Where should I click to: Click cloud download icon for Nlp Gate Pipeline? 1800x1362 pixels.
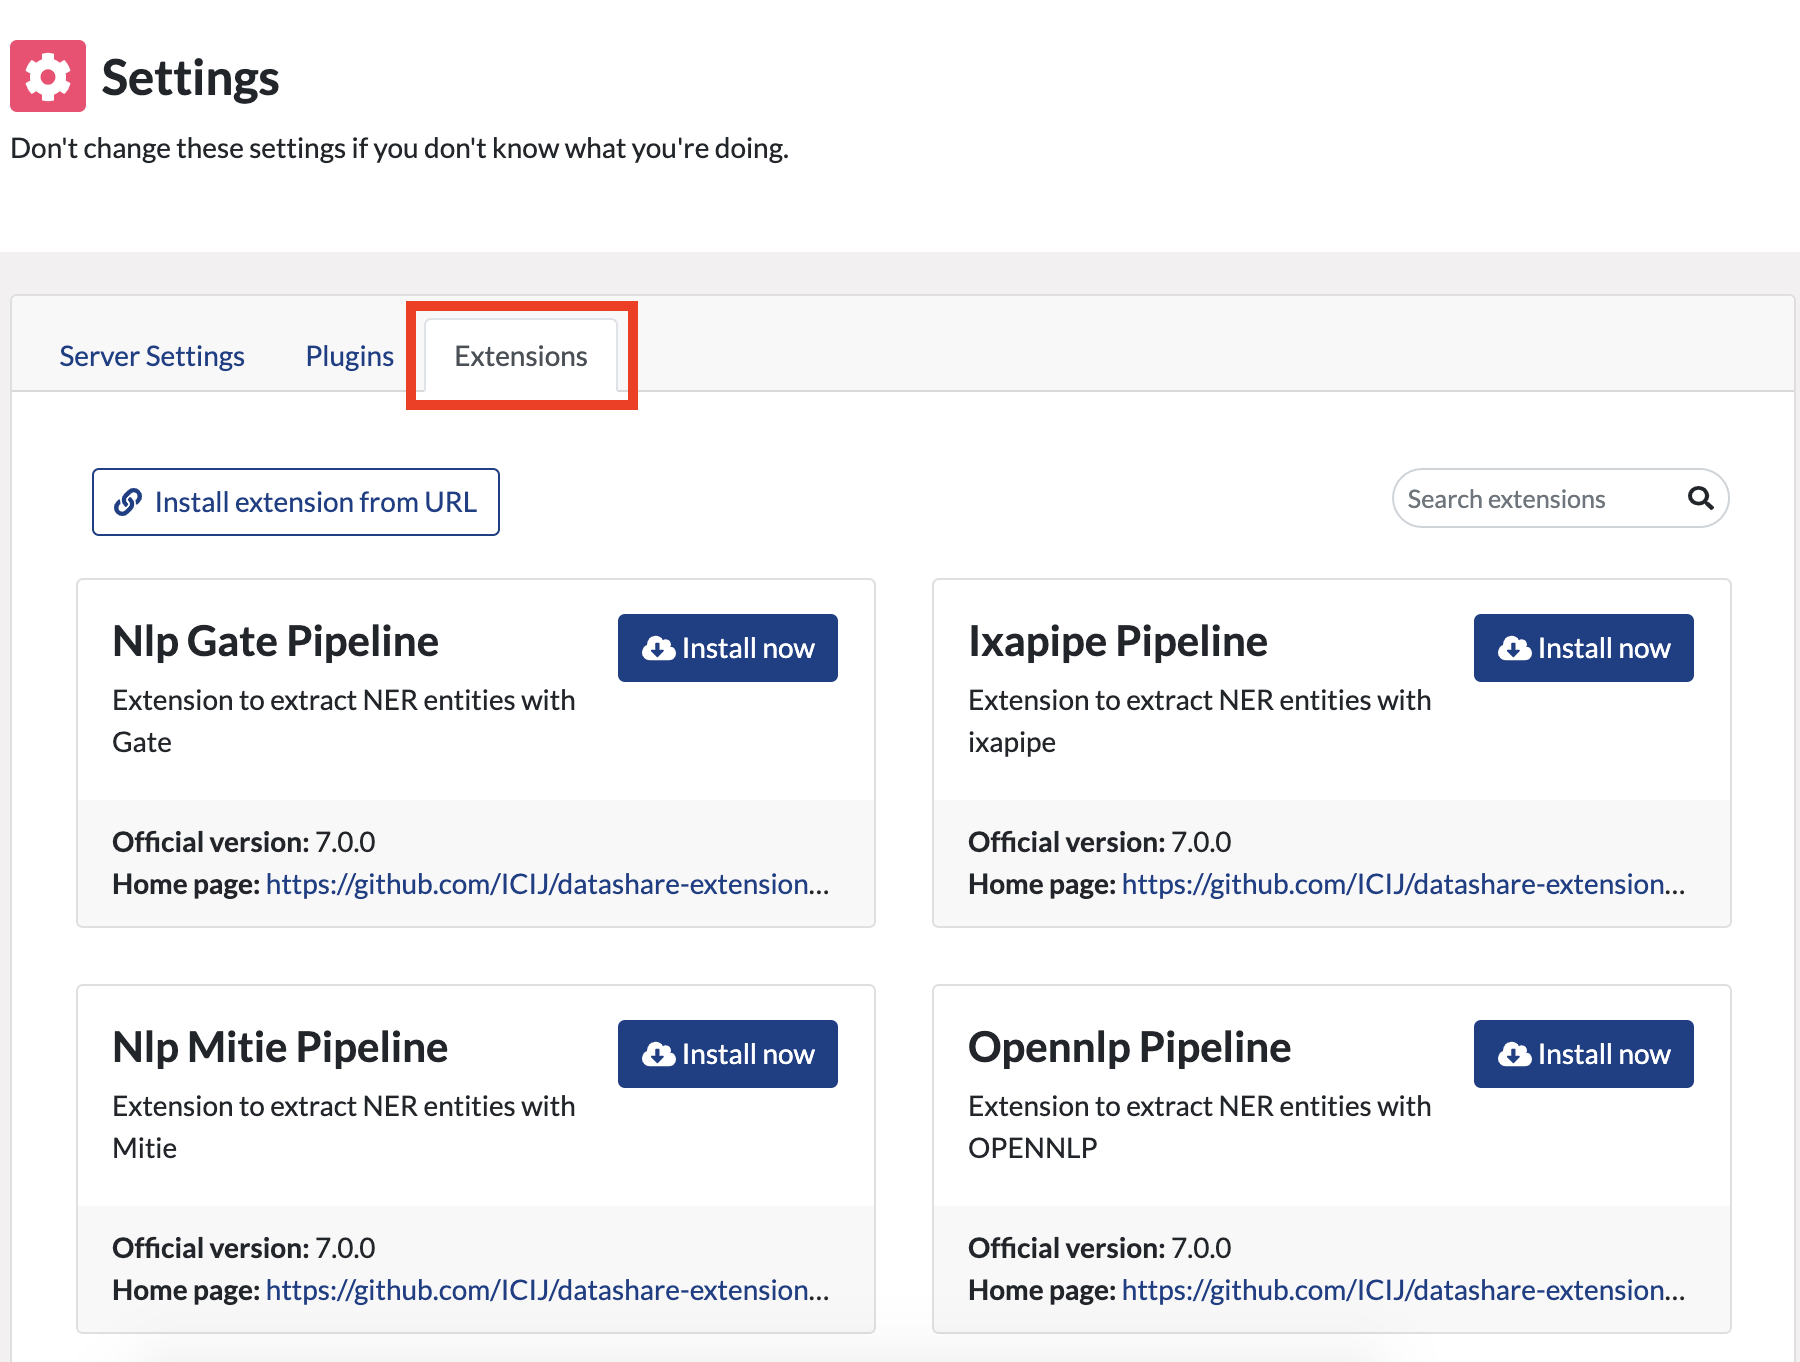click(x=658, y=648)
